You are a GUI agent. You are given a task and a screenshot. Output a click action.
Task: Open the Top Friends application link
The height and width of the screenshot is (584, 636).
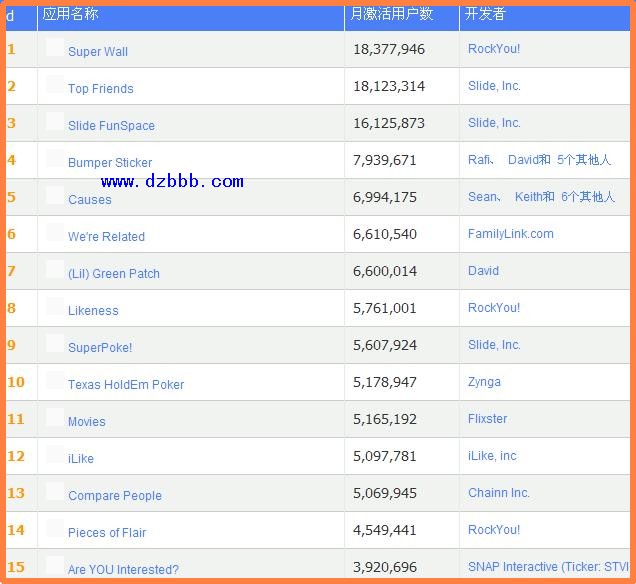coord(101,88)
